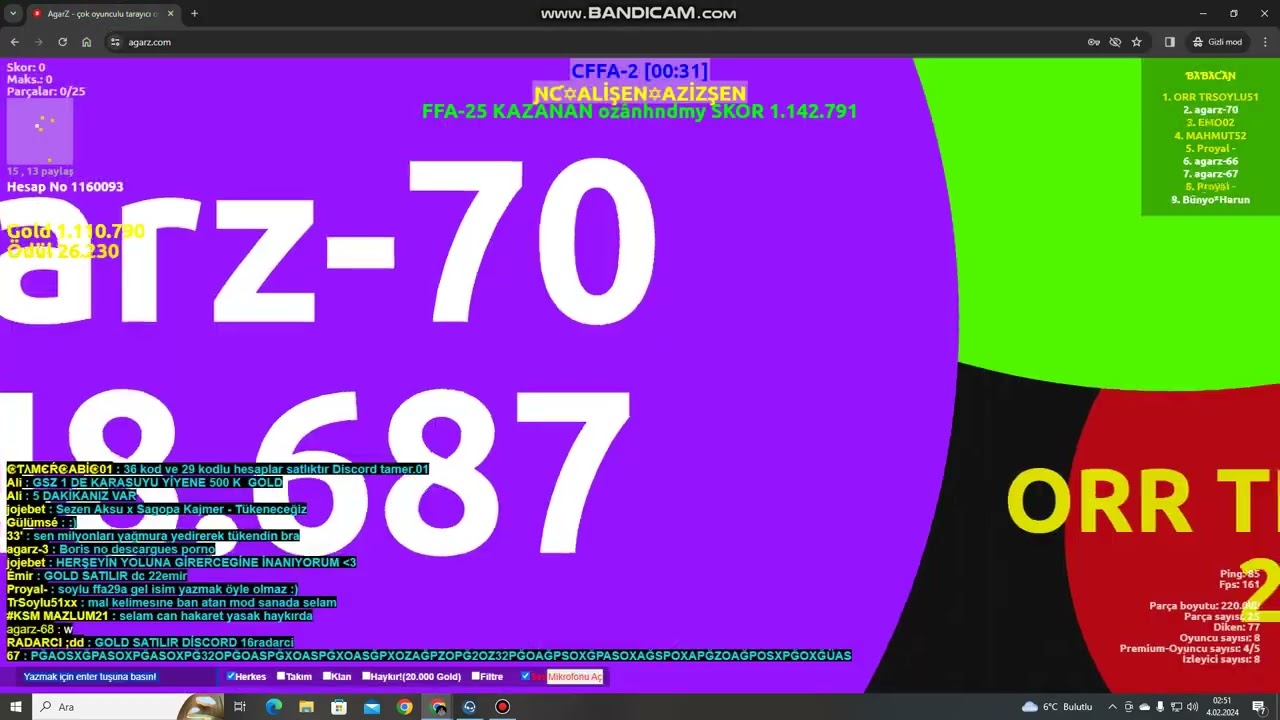This screenshot has width=1280, height=720.
Task: Tick the Haykır!(20.000 Gold) checkbox
Action: coord(366,677)
